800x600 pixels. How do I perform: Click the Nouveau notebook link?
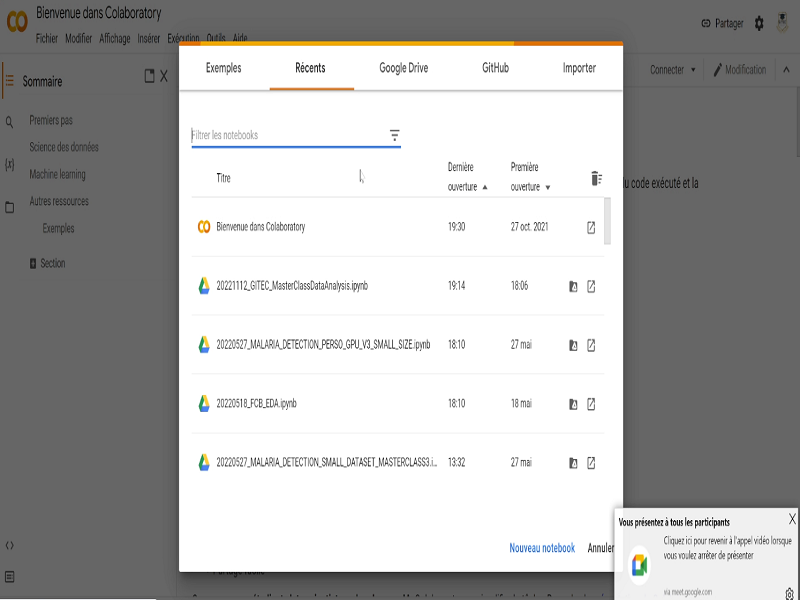(x=542, y=548)
